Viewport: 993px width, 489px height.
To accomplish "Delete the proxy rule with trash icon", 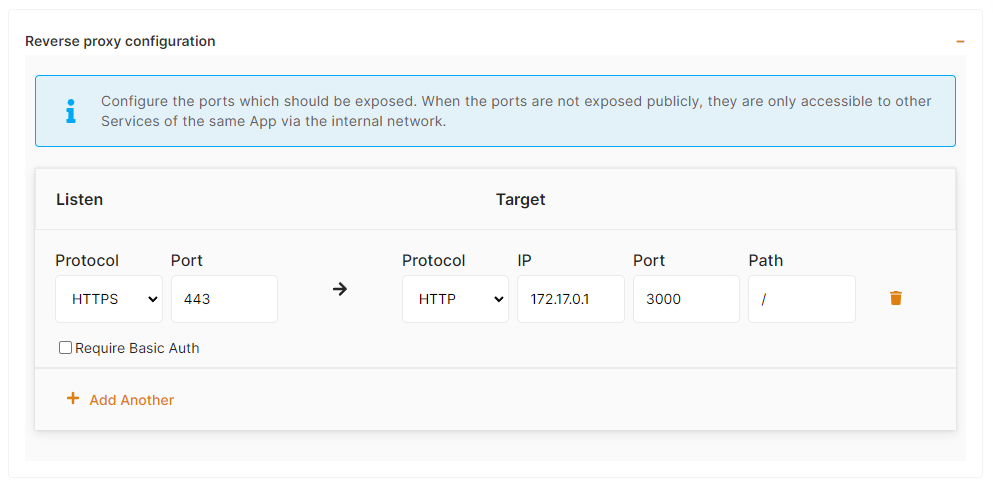I will 895,298.
